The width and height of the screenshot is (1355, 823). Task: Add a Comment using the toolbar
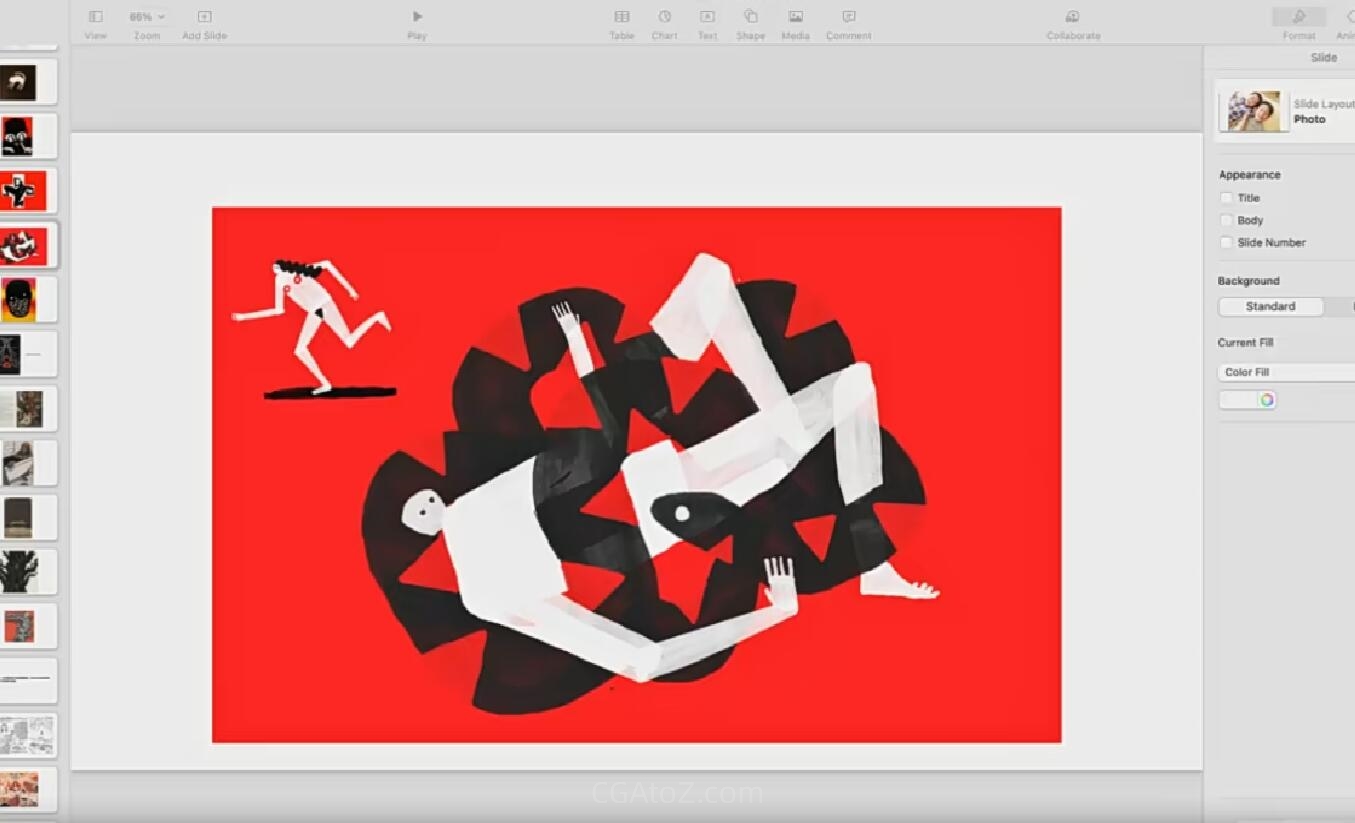(x=848, y=17)
